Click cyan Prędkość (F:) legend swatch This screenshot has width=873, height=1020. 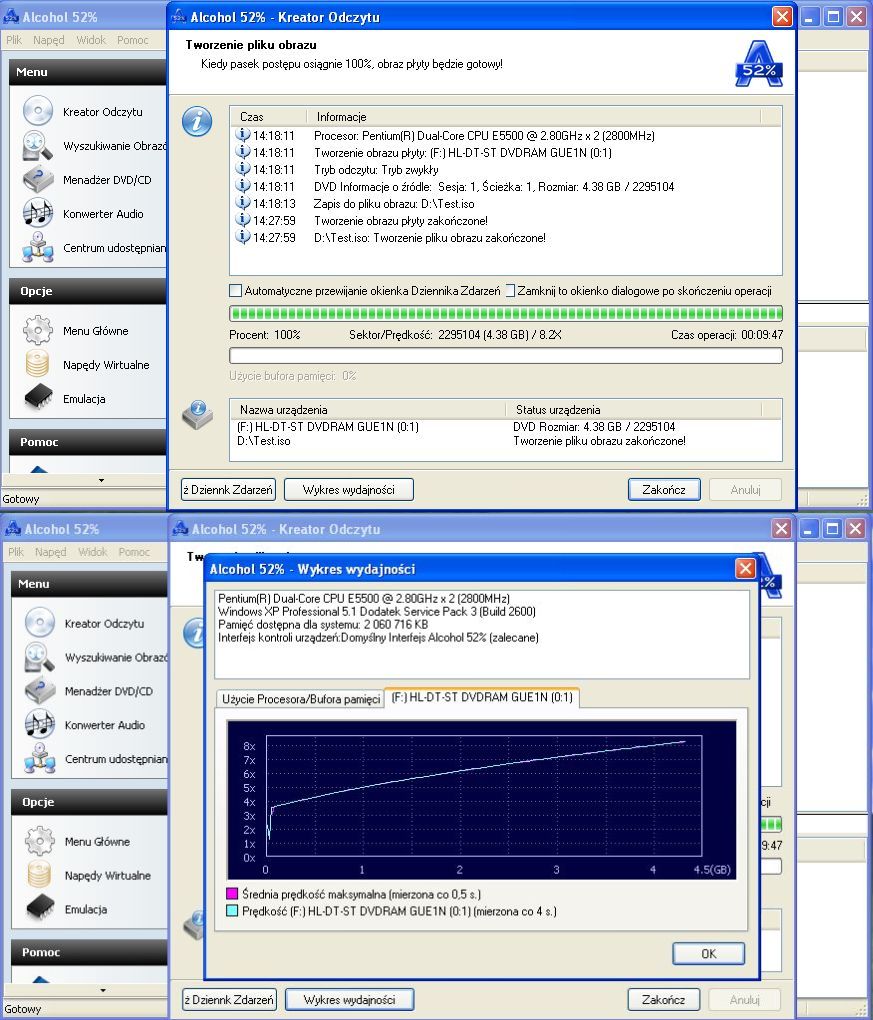pos(232,911)
